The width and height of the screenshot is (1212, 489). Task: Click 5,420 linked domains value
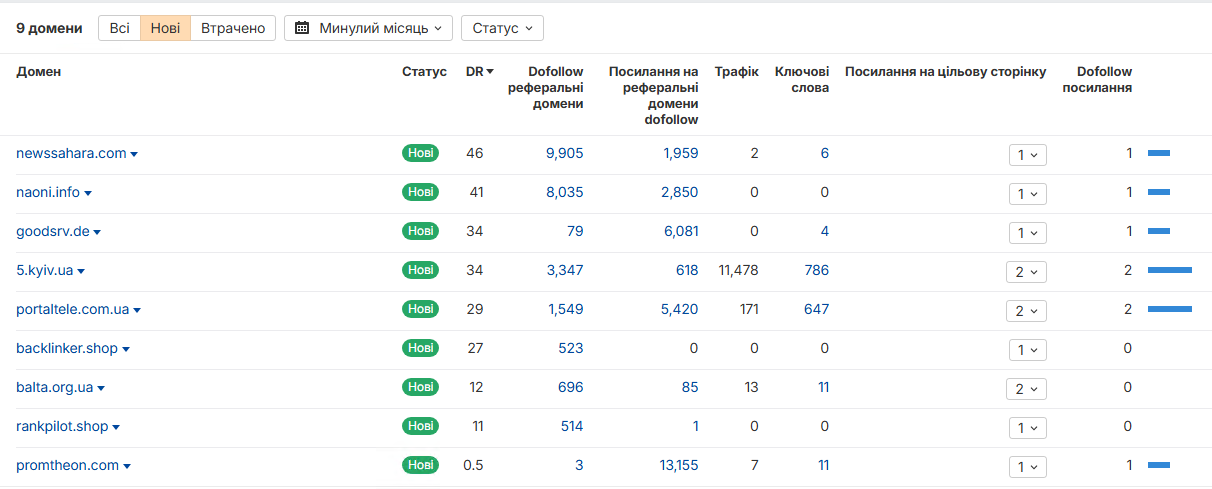(680, 309)
